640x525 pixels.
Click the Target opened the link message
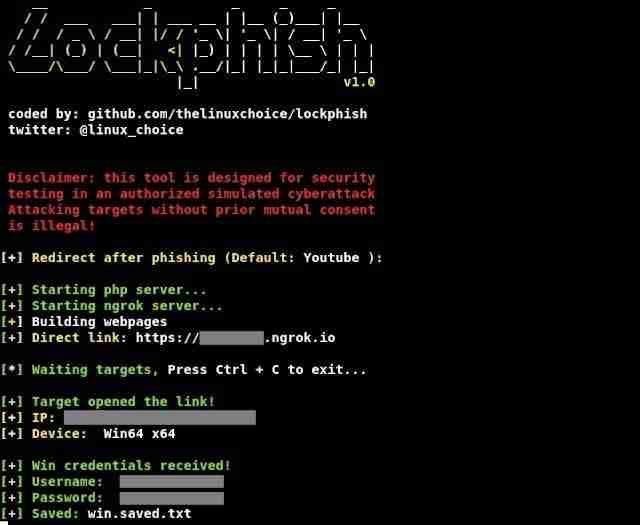(x=123, y=402)
